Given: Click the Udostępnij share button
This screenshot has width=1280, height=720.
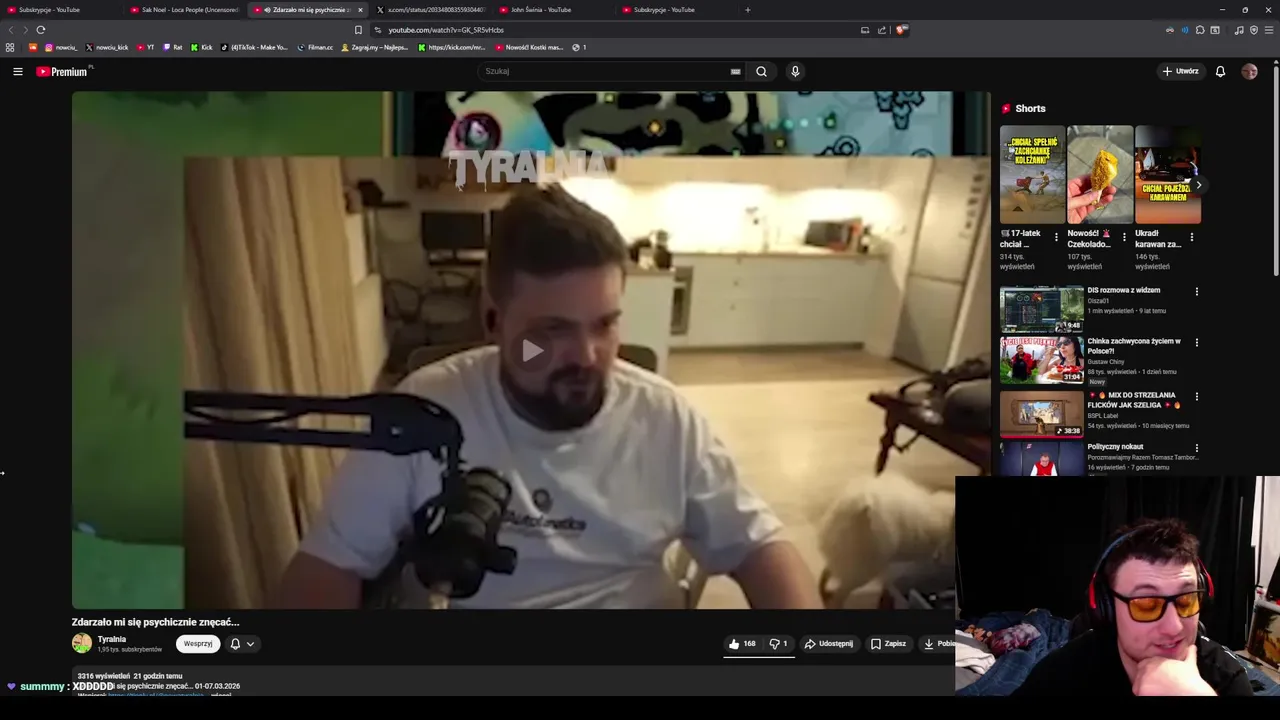Looking at the screenshot, I should [829, 644].
